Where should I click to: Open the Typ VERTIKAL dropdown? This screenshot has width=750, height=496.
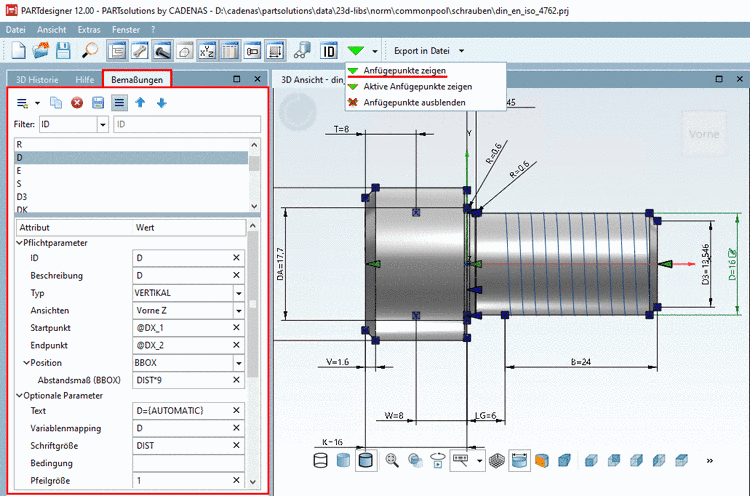click(x=238, y=293)
